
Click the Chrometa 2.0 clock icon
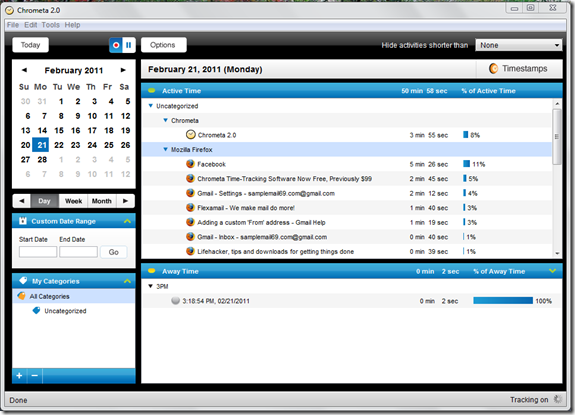click(190, 135)
